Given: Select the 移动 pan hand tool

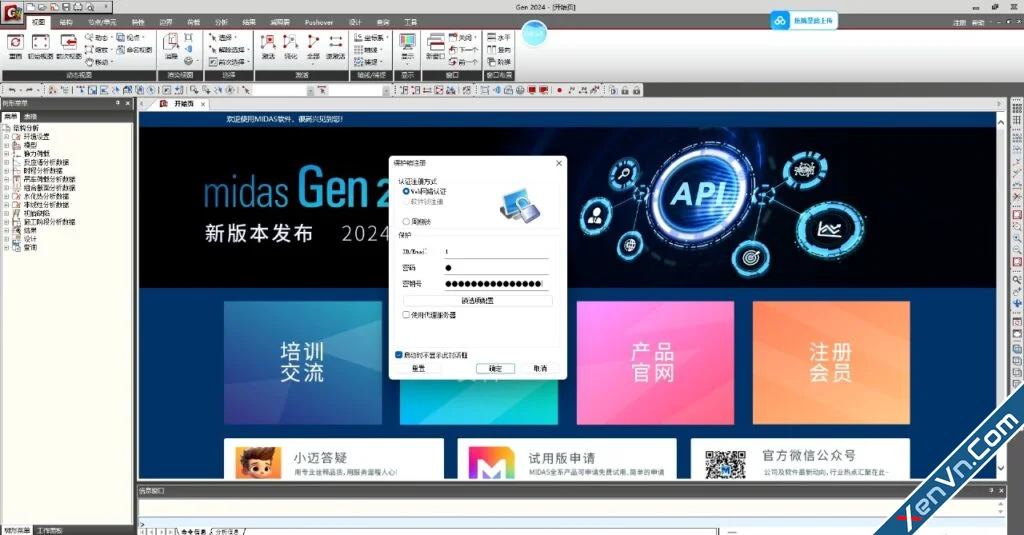Looking at the screenshot, I should click(97, 62).
